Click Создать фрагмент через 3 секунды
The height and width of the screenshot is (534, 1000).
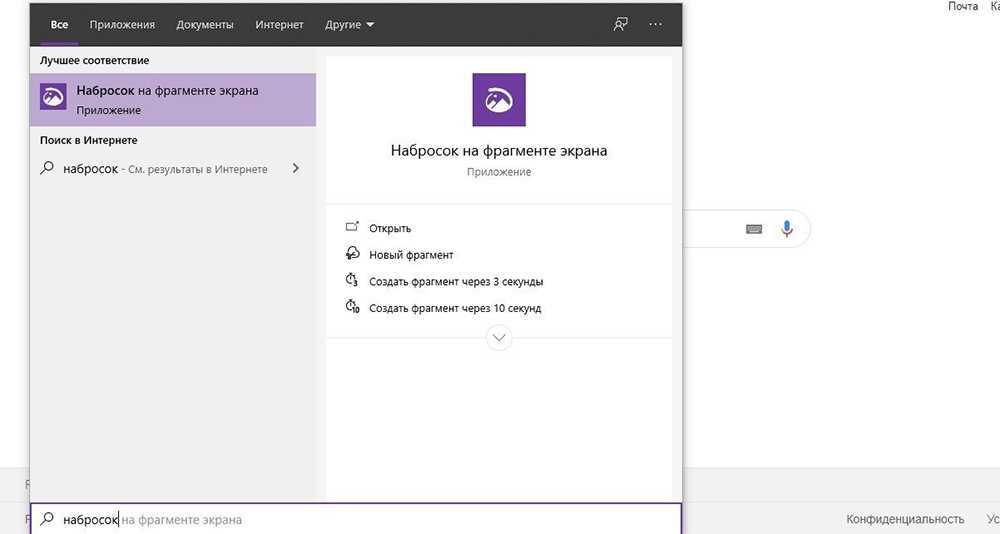pos(456,281)
